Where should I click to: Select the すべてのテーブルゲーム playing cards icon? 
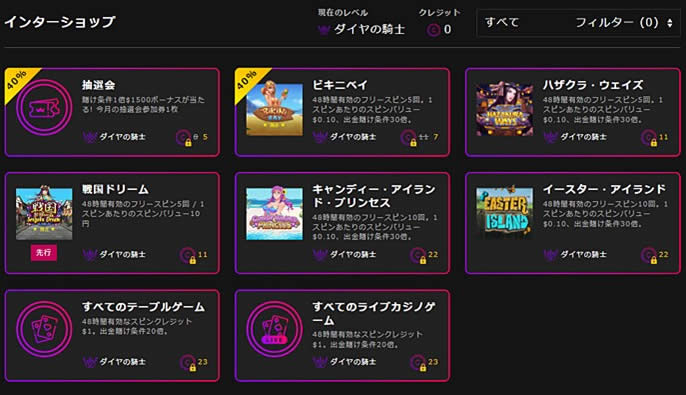44,329
